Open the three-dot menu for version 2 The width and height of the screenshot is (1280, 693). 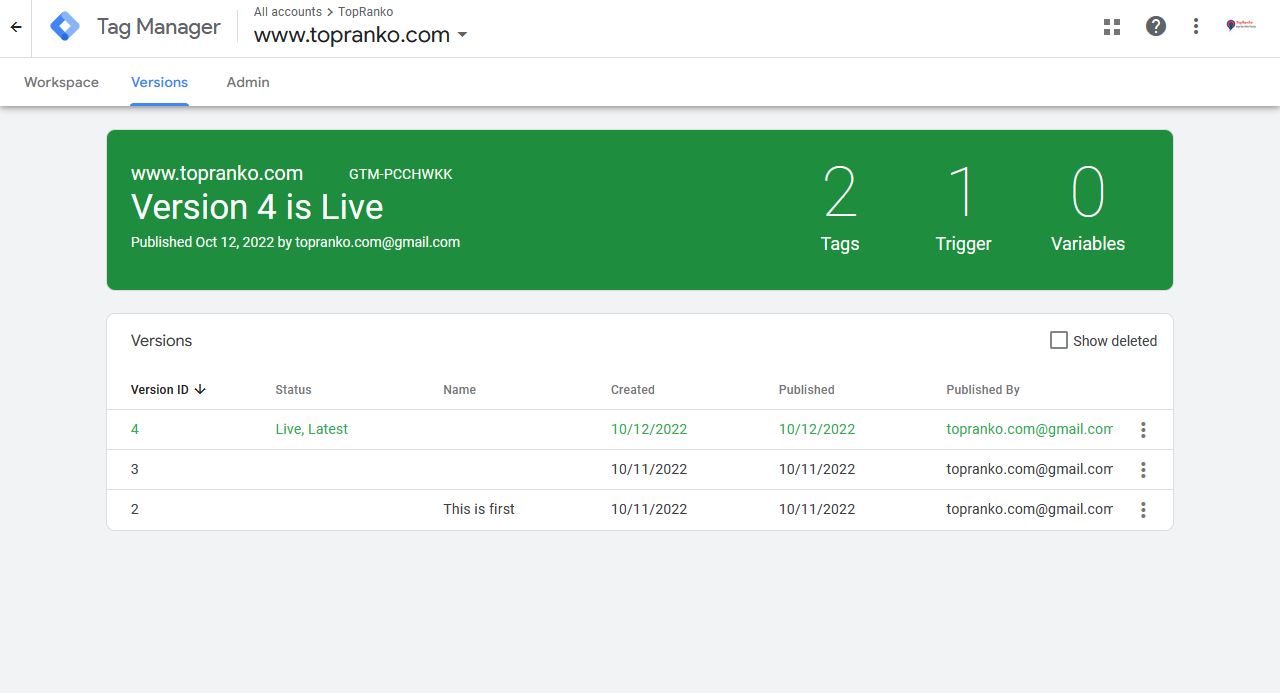point(1143,510)
